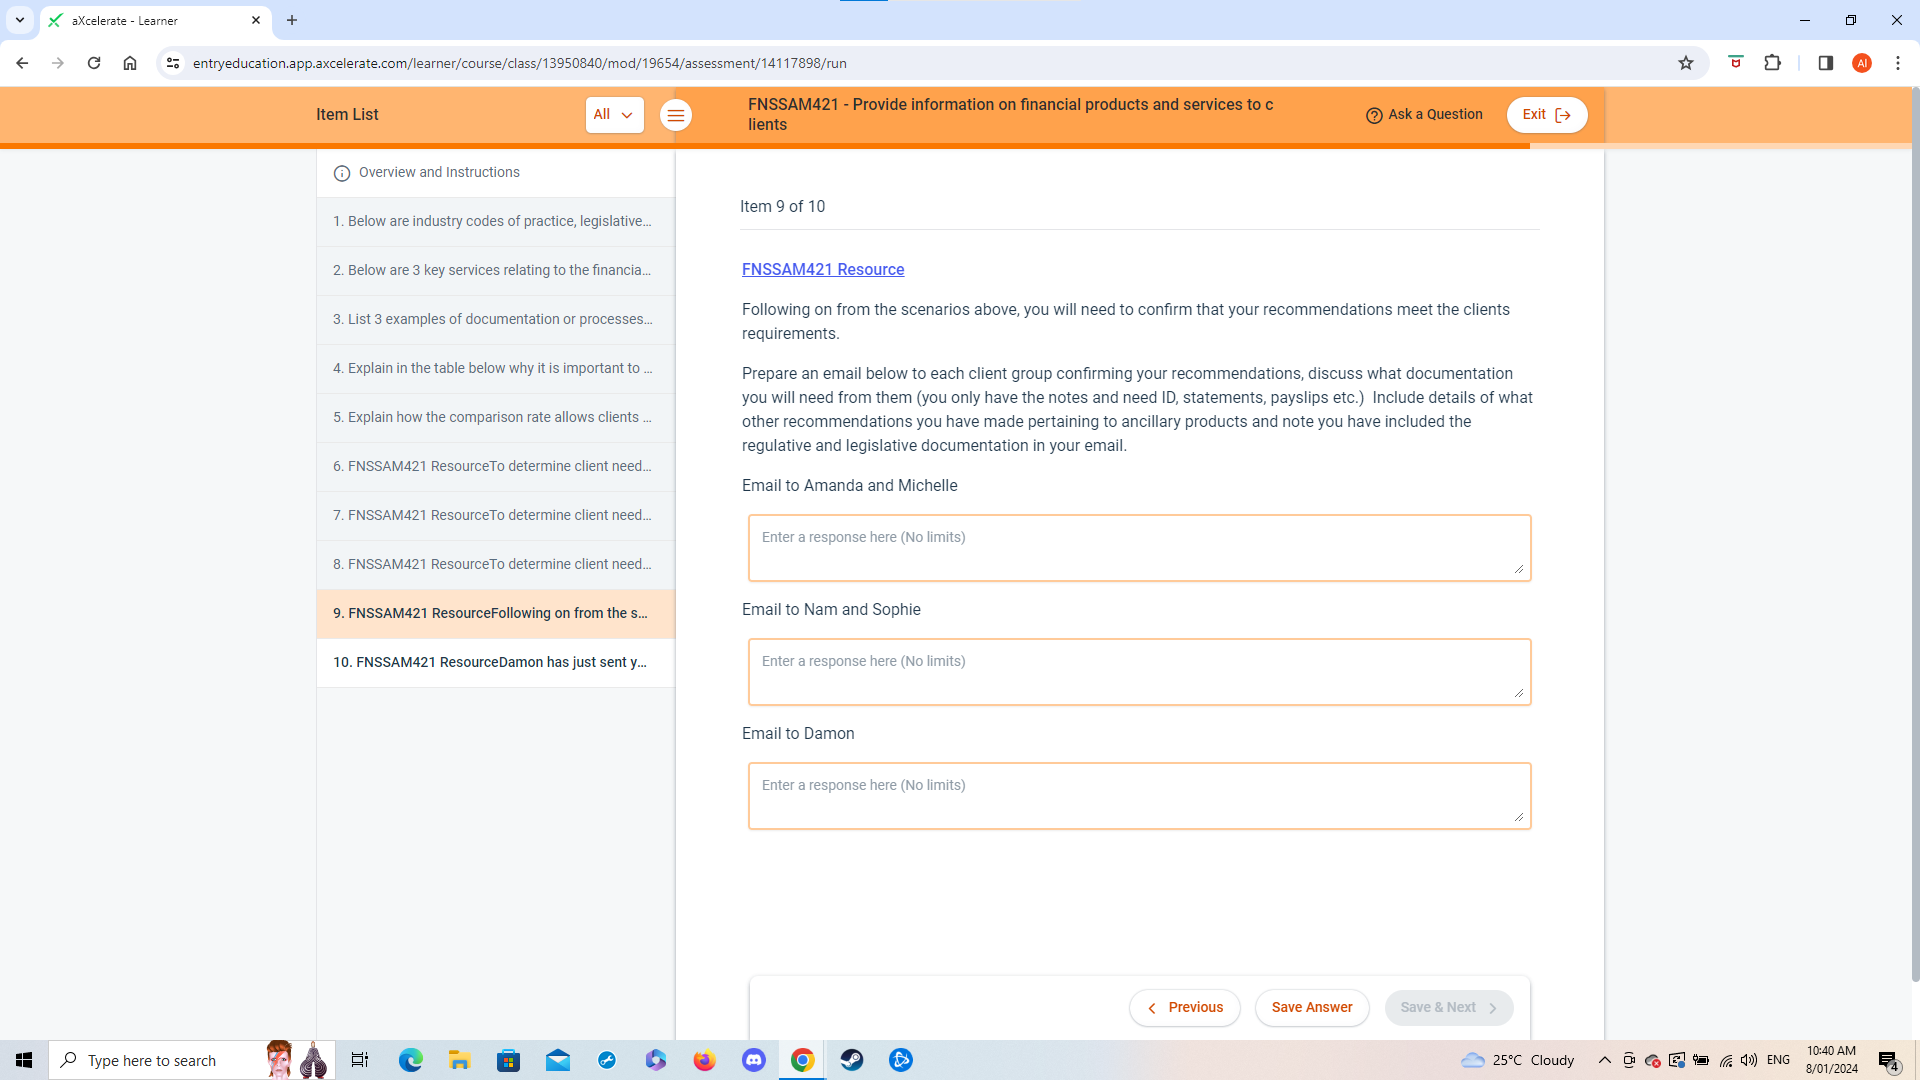Open the Overview and Instructions info item
This screenshot has height=1080, width=1920.
[438, 172]
